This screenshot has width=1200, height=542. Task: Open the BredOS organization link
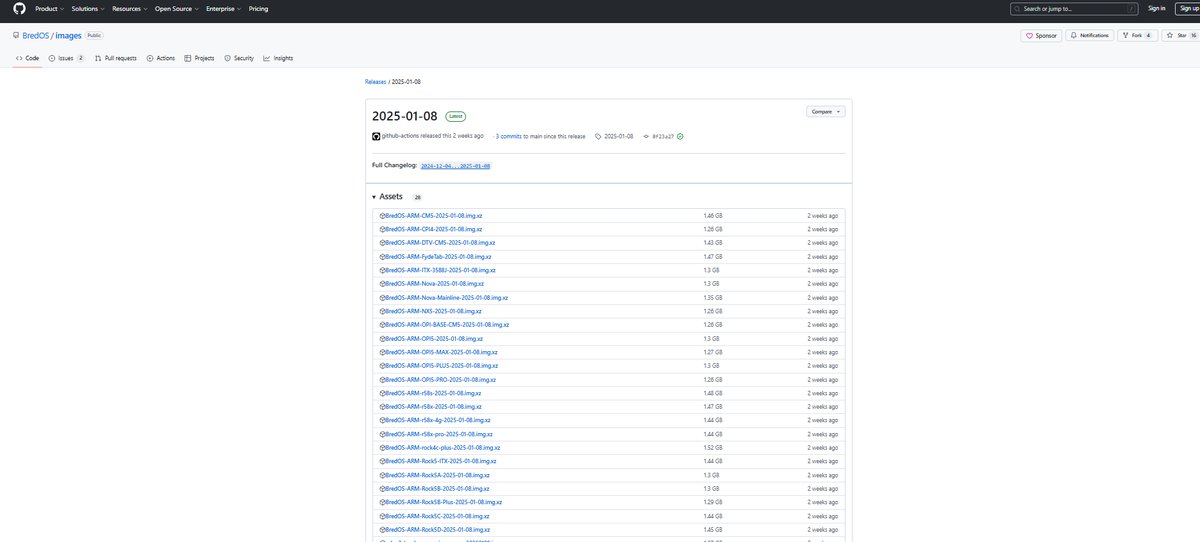point(36,35)
